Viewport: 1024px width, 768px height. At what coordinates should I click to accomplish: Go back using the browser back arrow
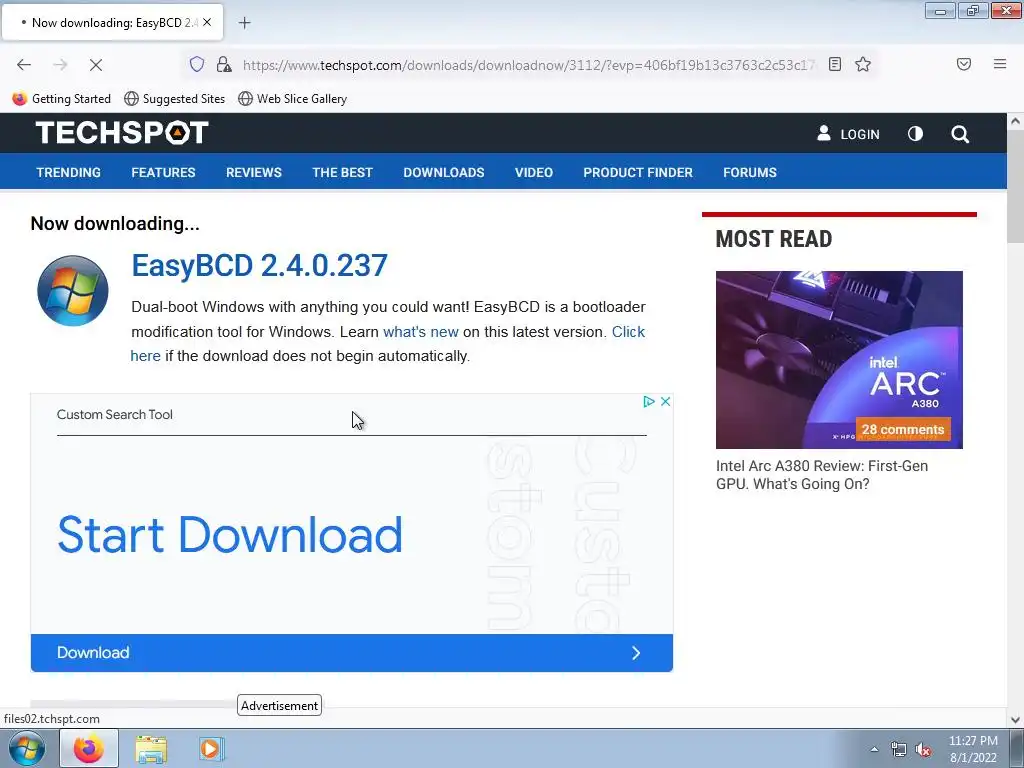coord(24,65)
